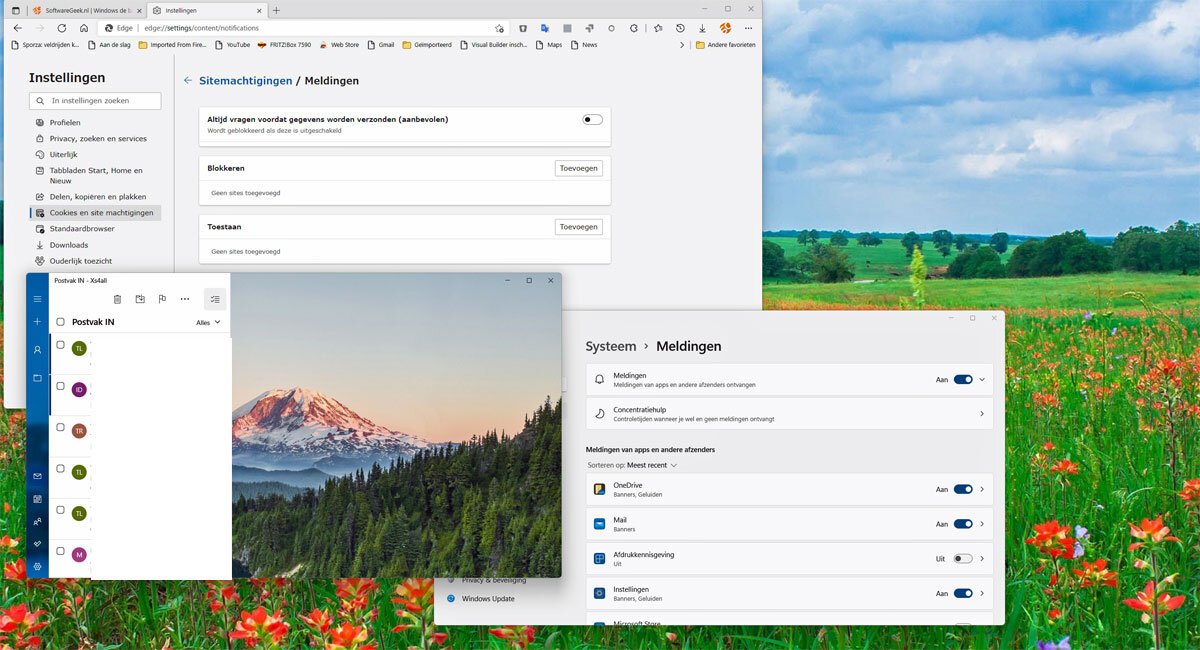Open Mail notification details chevron in Settings
The image size is (1200, 650).
[982, 524]
